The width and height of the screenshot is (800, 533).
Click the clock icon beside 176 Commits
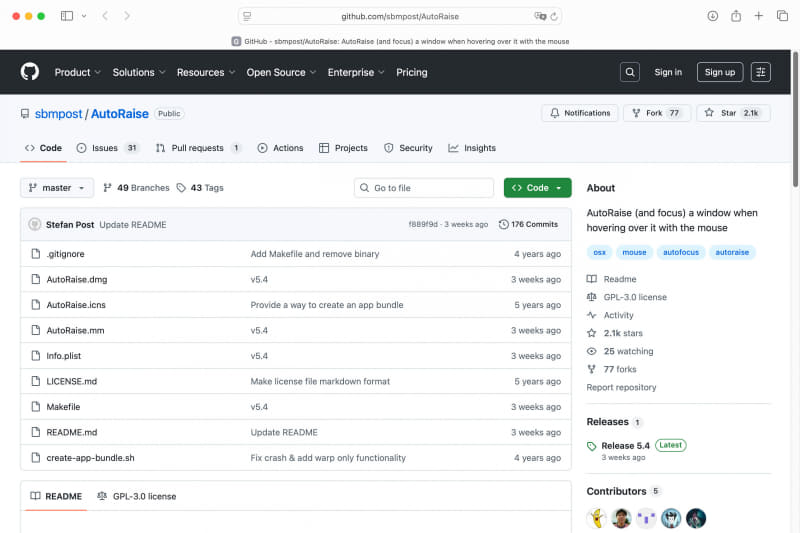(x=504, y=224)
